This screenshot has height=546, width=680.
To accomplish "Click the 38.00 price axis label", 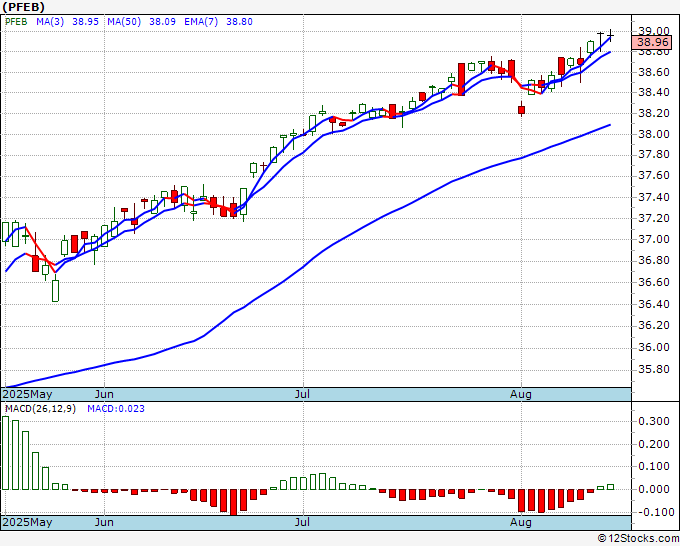I will tap(654, 134).
